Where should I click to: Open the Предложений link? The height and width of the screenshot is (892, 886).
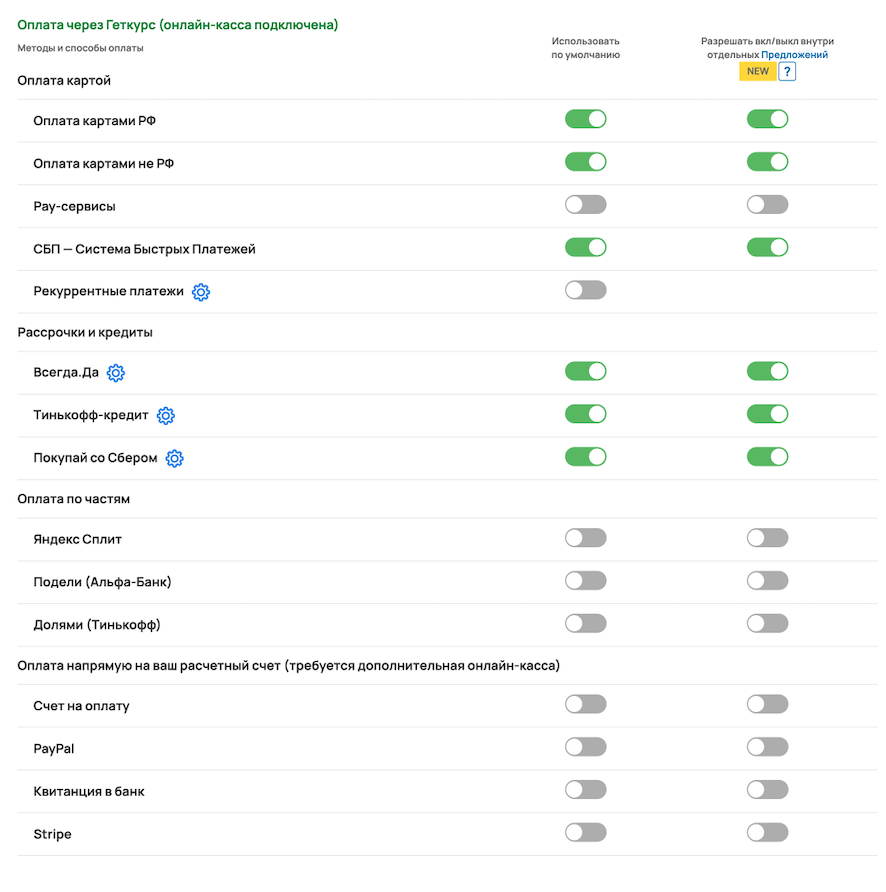point(794,55)
